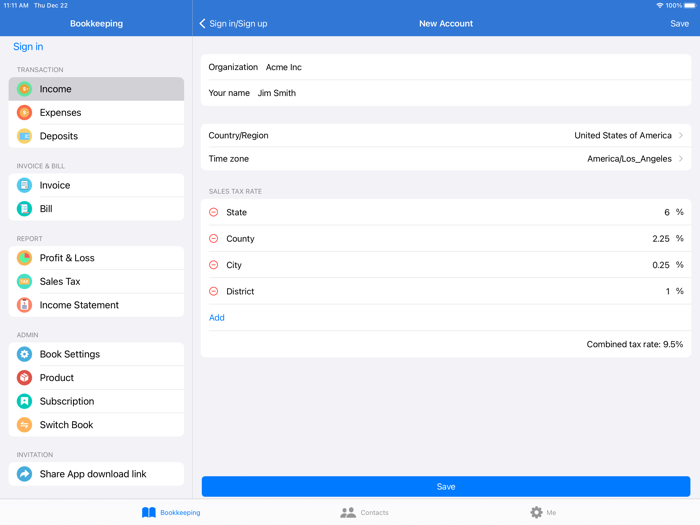Viewport: 700px width, 525px height.
Task: Expand the Time zone chevron
Action: (681, 158)
